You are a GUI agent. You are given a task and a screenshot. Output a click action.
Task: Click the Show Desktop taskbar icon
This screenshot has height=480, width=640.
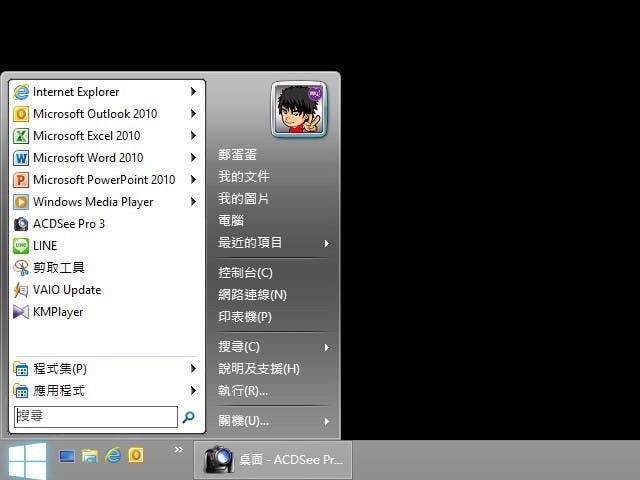tap(67, 456)
